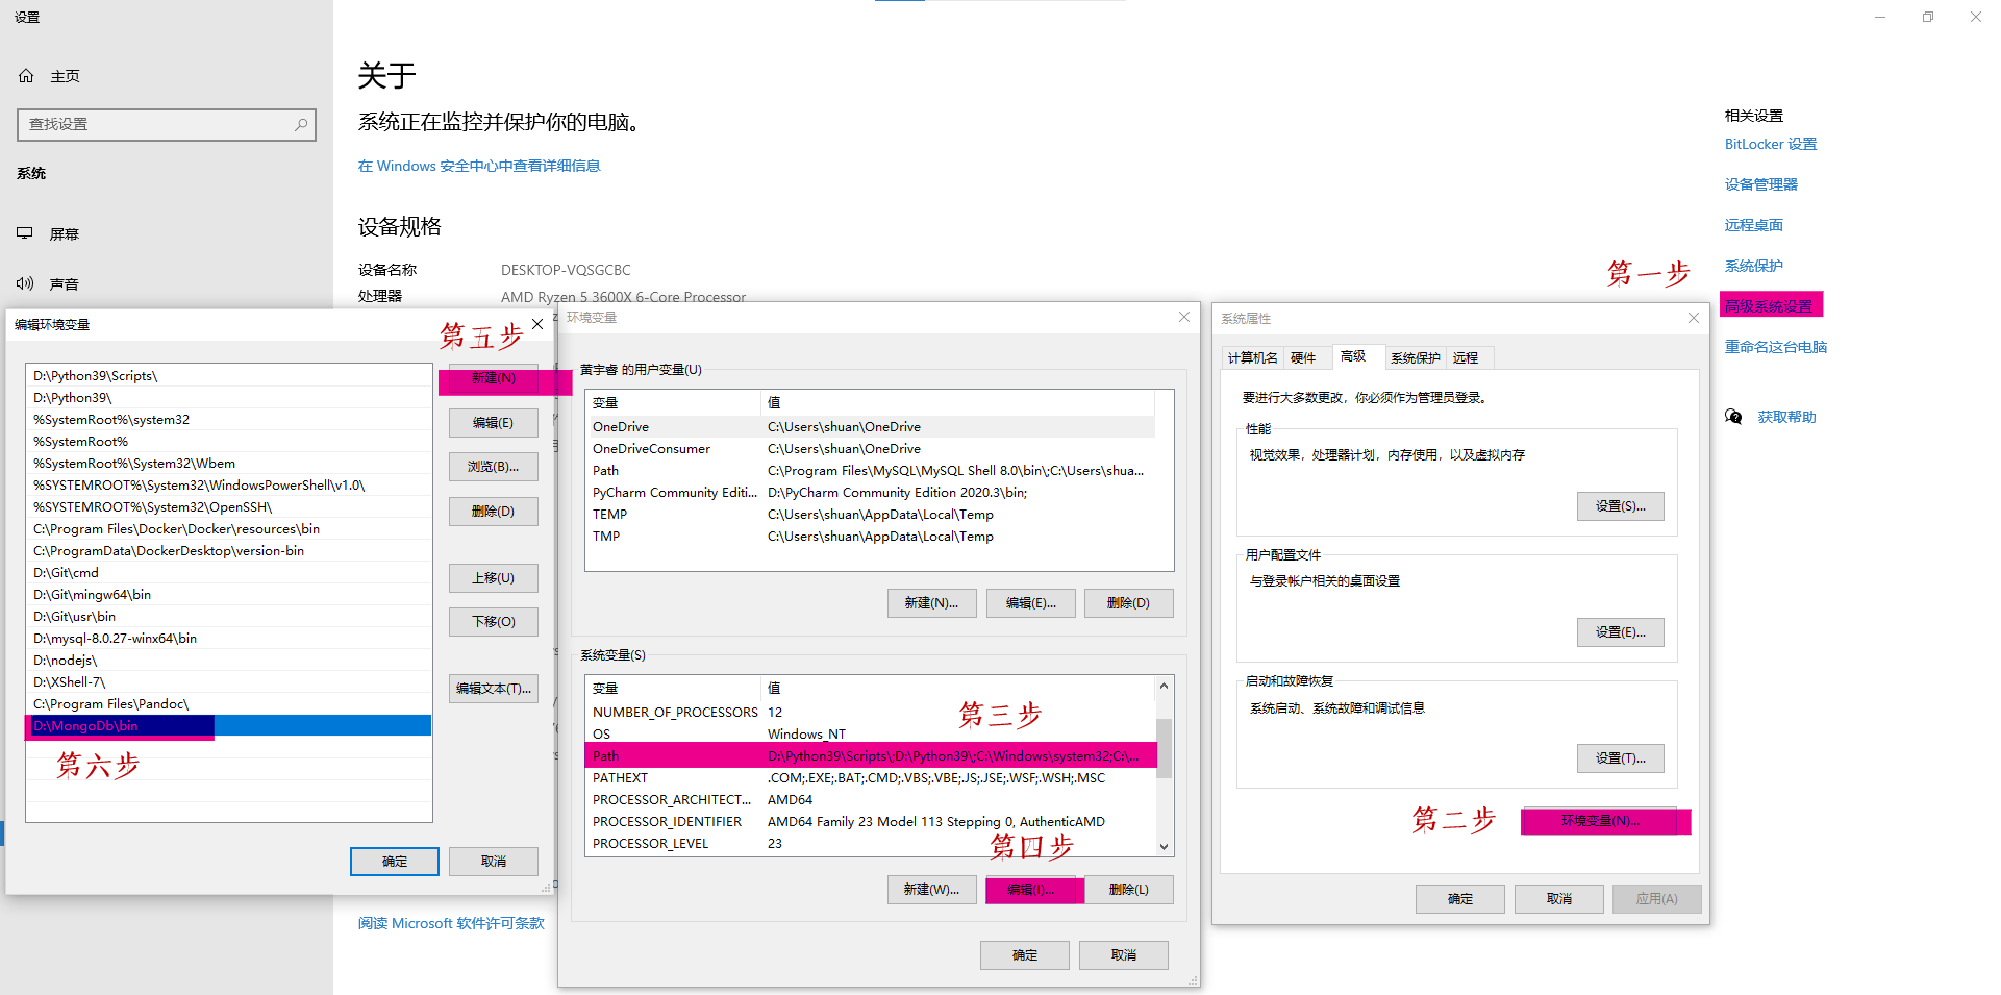Viewport: 2001px width, 995px height.
Task: Switch to the 硬件 tab
Action: [x=1303, y=358]
